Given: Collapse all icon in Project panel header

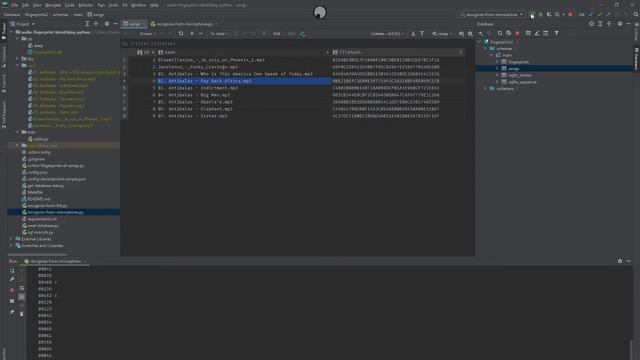Looking at the screenshot, I should tap(96, 24).
